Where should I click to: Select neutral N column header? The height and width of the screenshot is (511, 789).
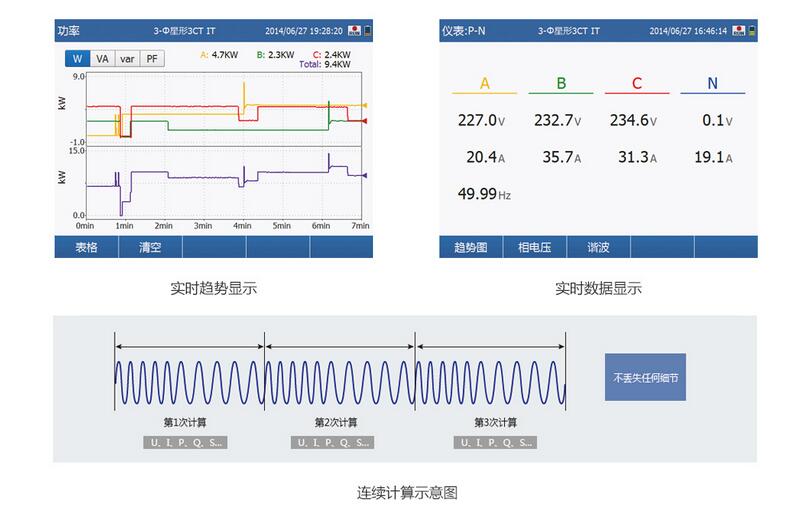click(712, 84)
